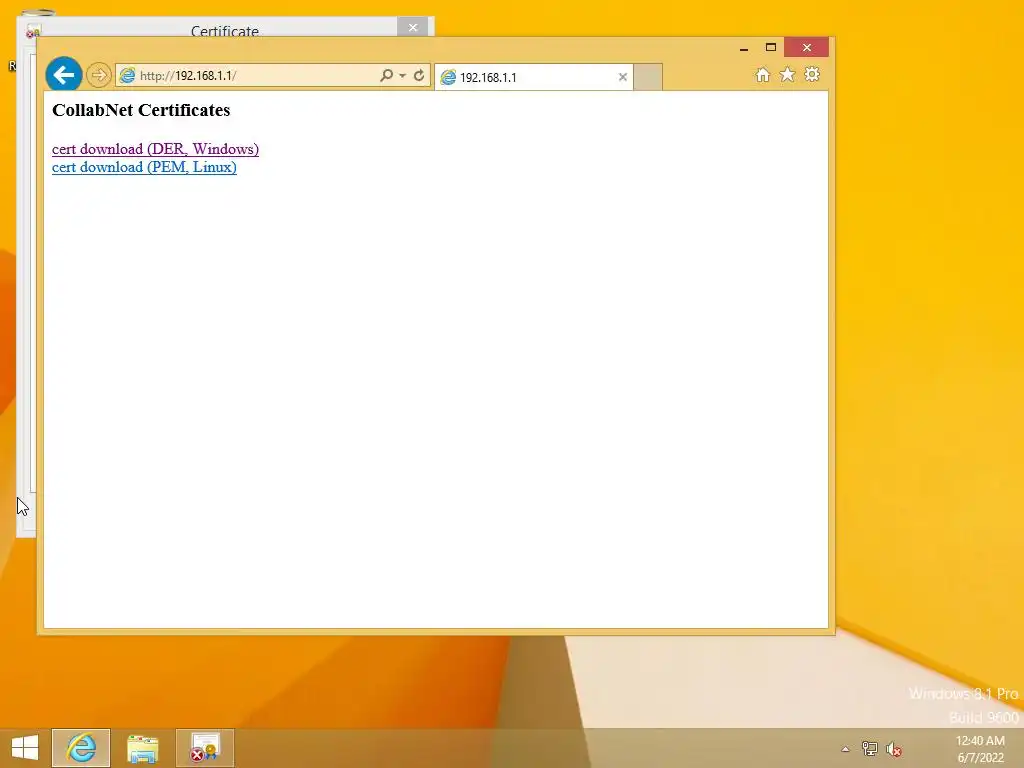Refresh the page with the reload icon

419,75
